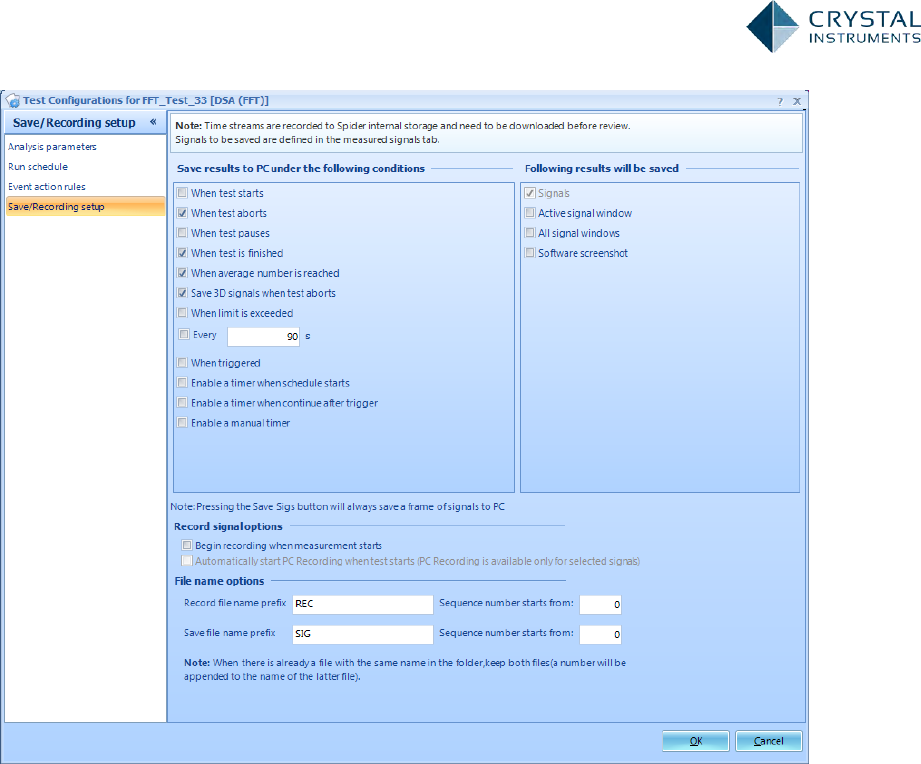The image size is (921, 764).
Task: Check 'Software screenshot' option
Action: click(530, 253)
